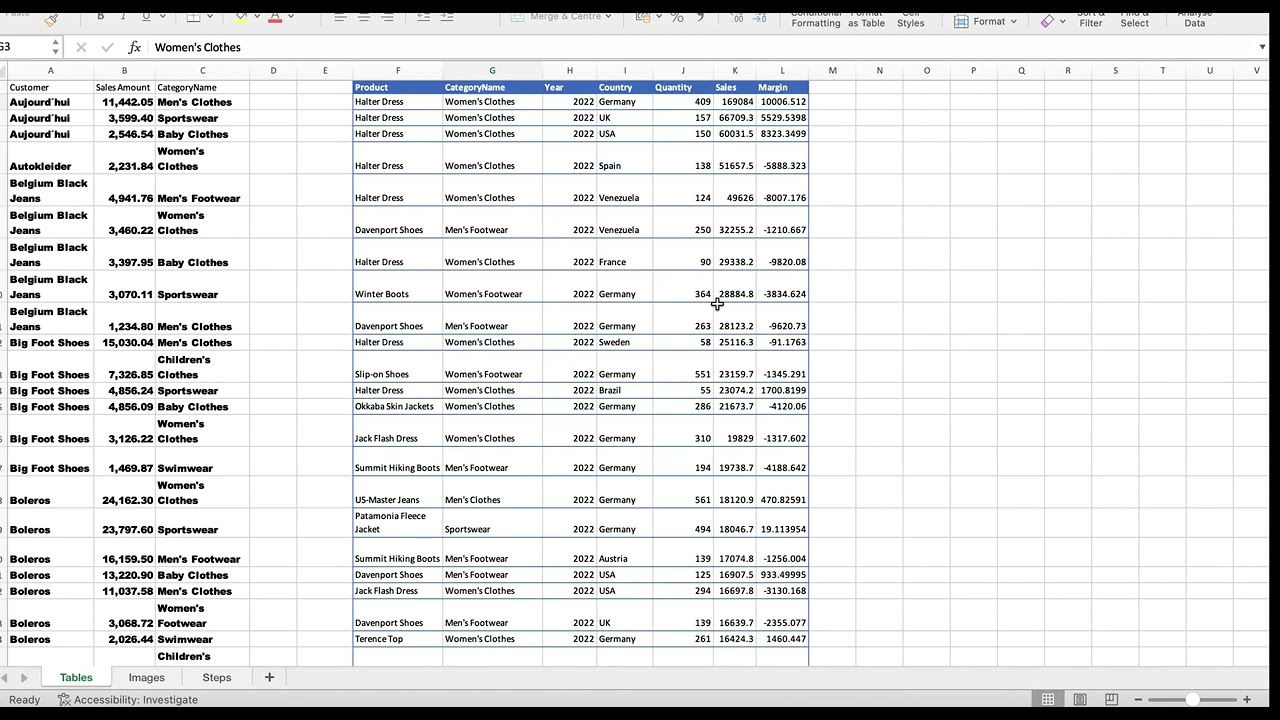This screenshot has width=1280, height=720.
Task: Switch to Steps sheet tab
Action: point(216,677)
